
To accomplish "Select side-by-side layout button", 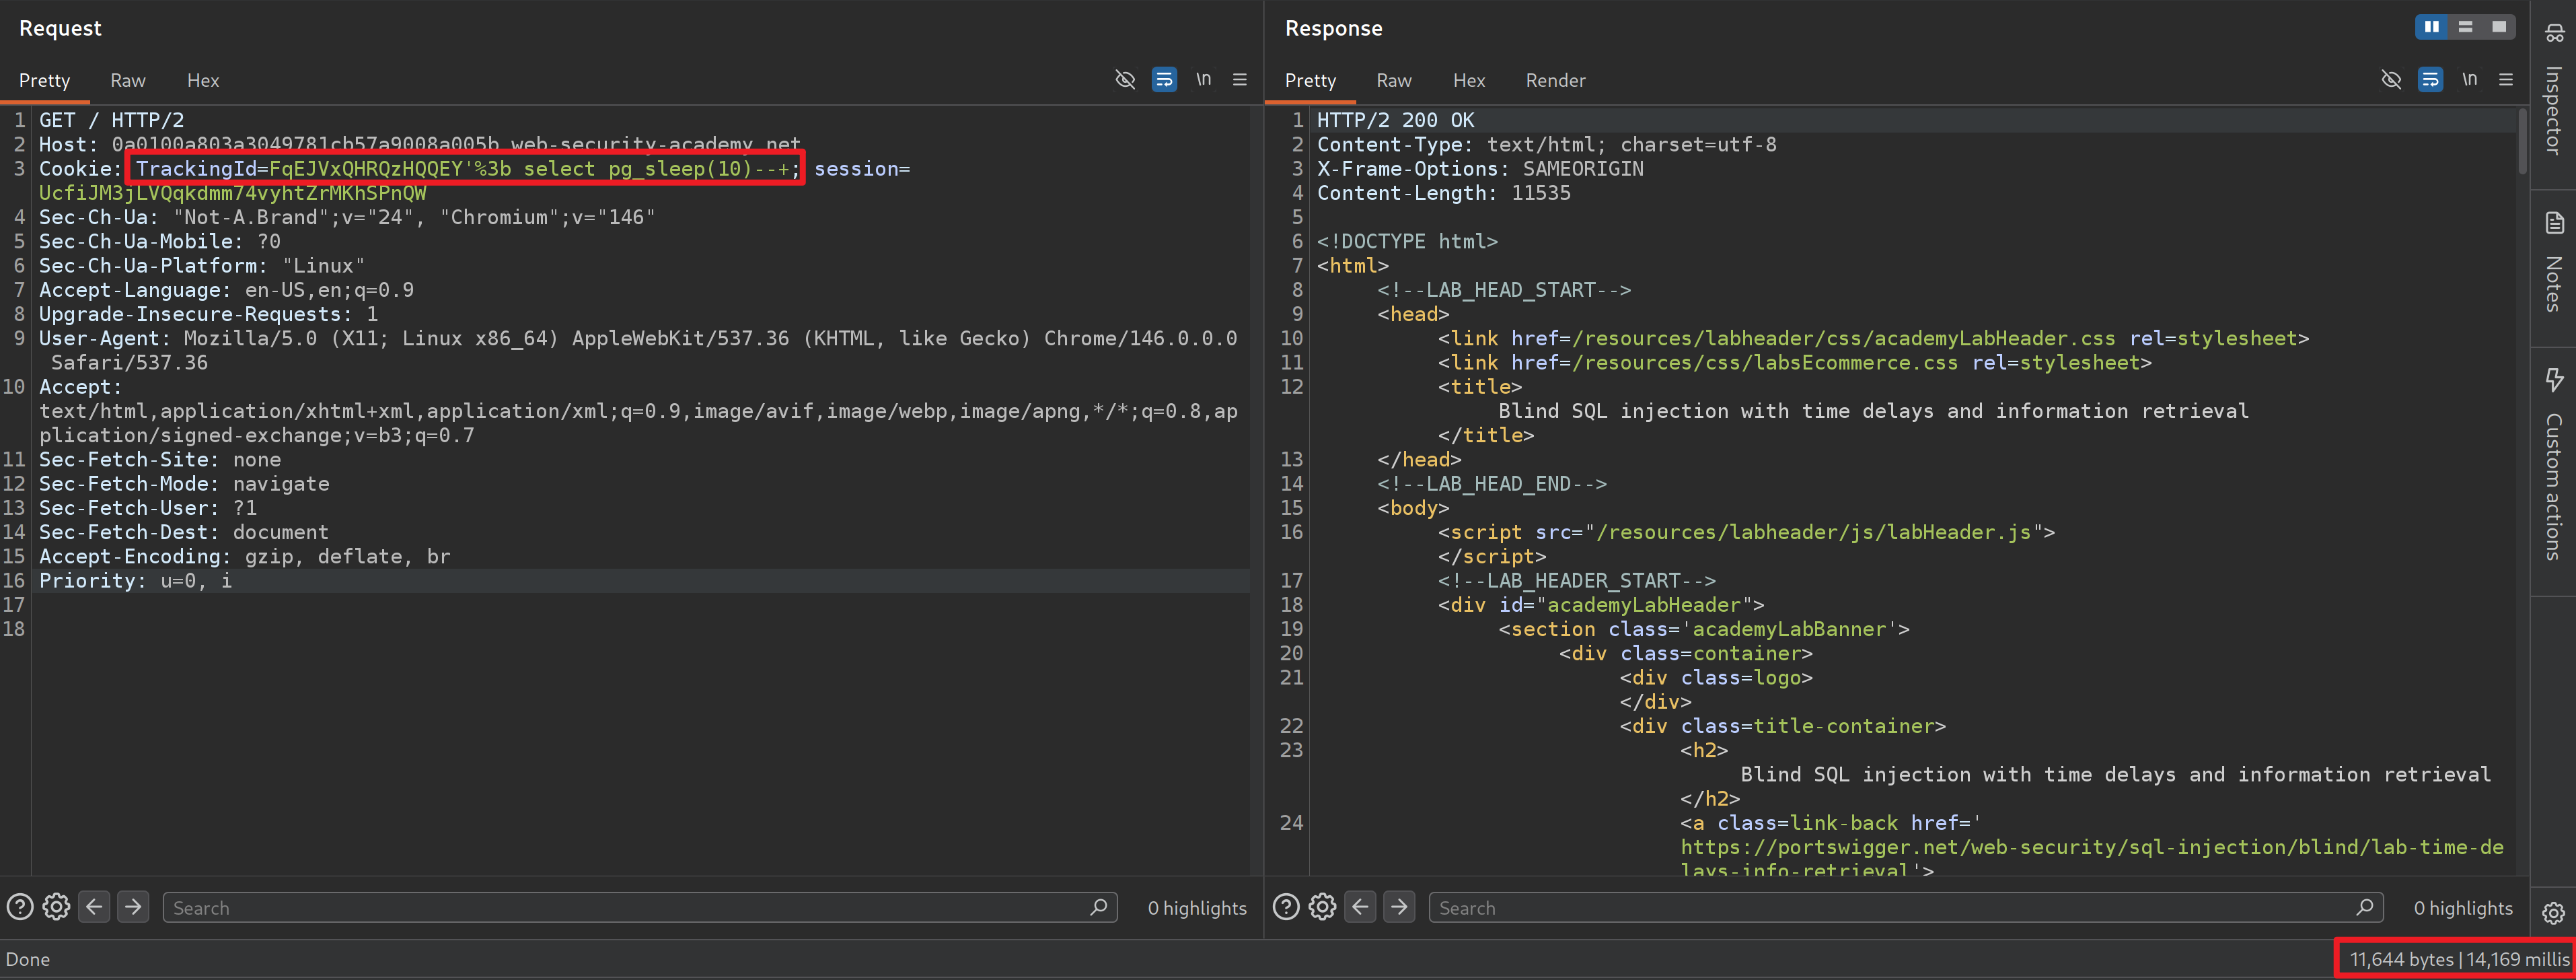I will click(2431, 27).
